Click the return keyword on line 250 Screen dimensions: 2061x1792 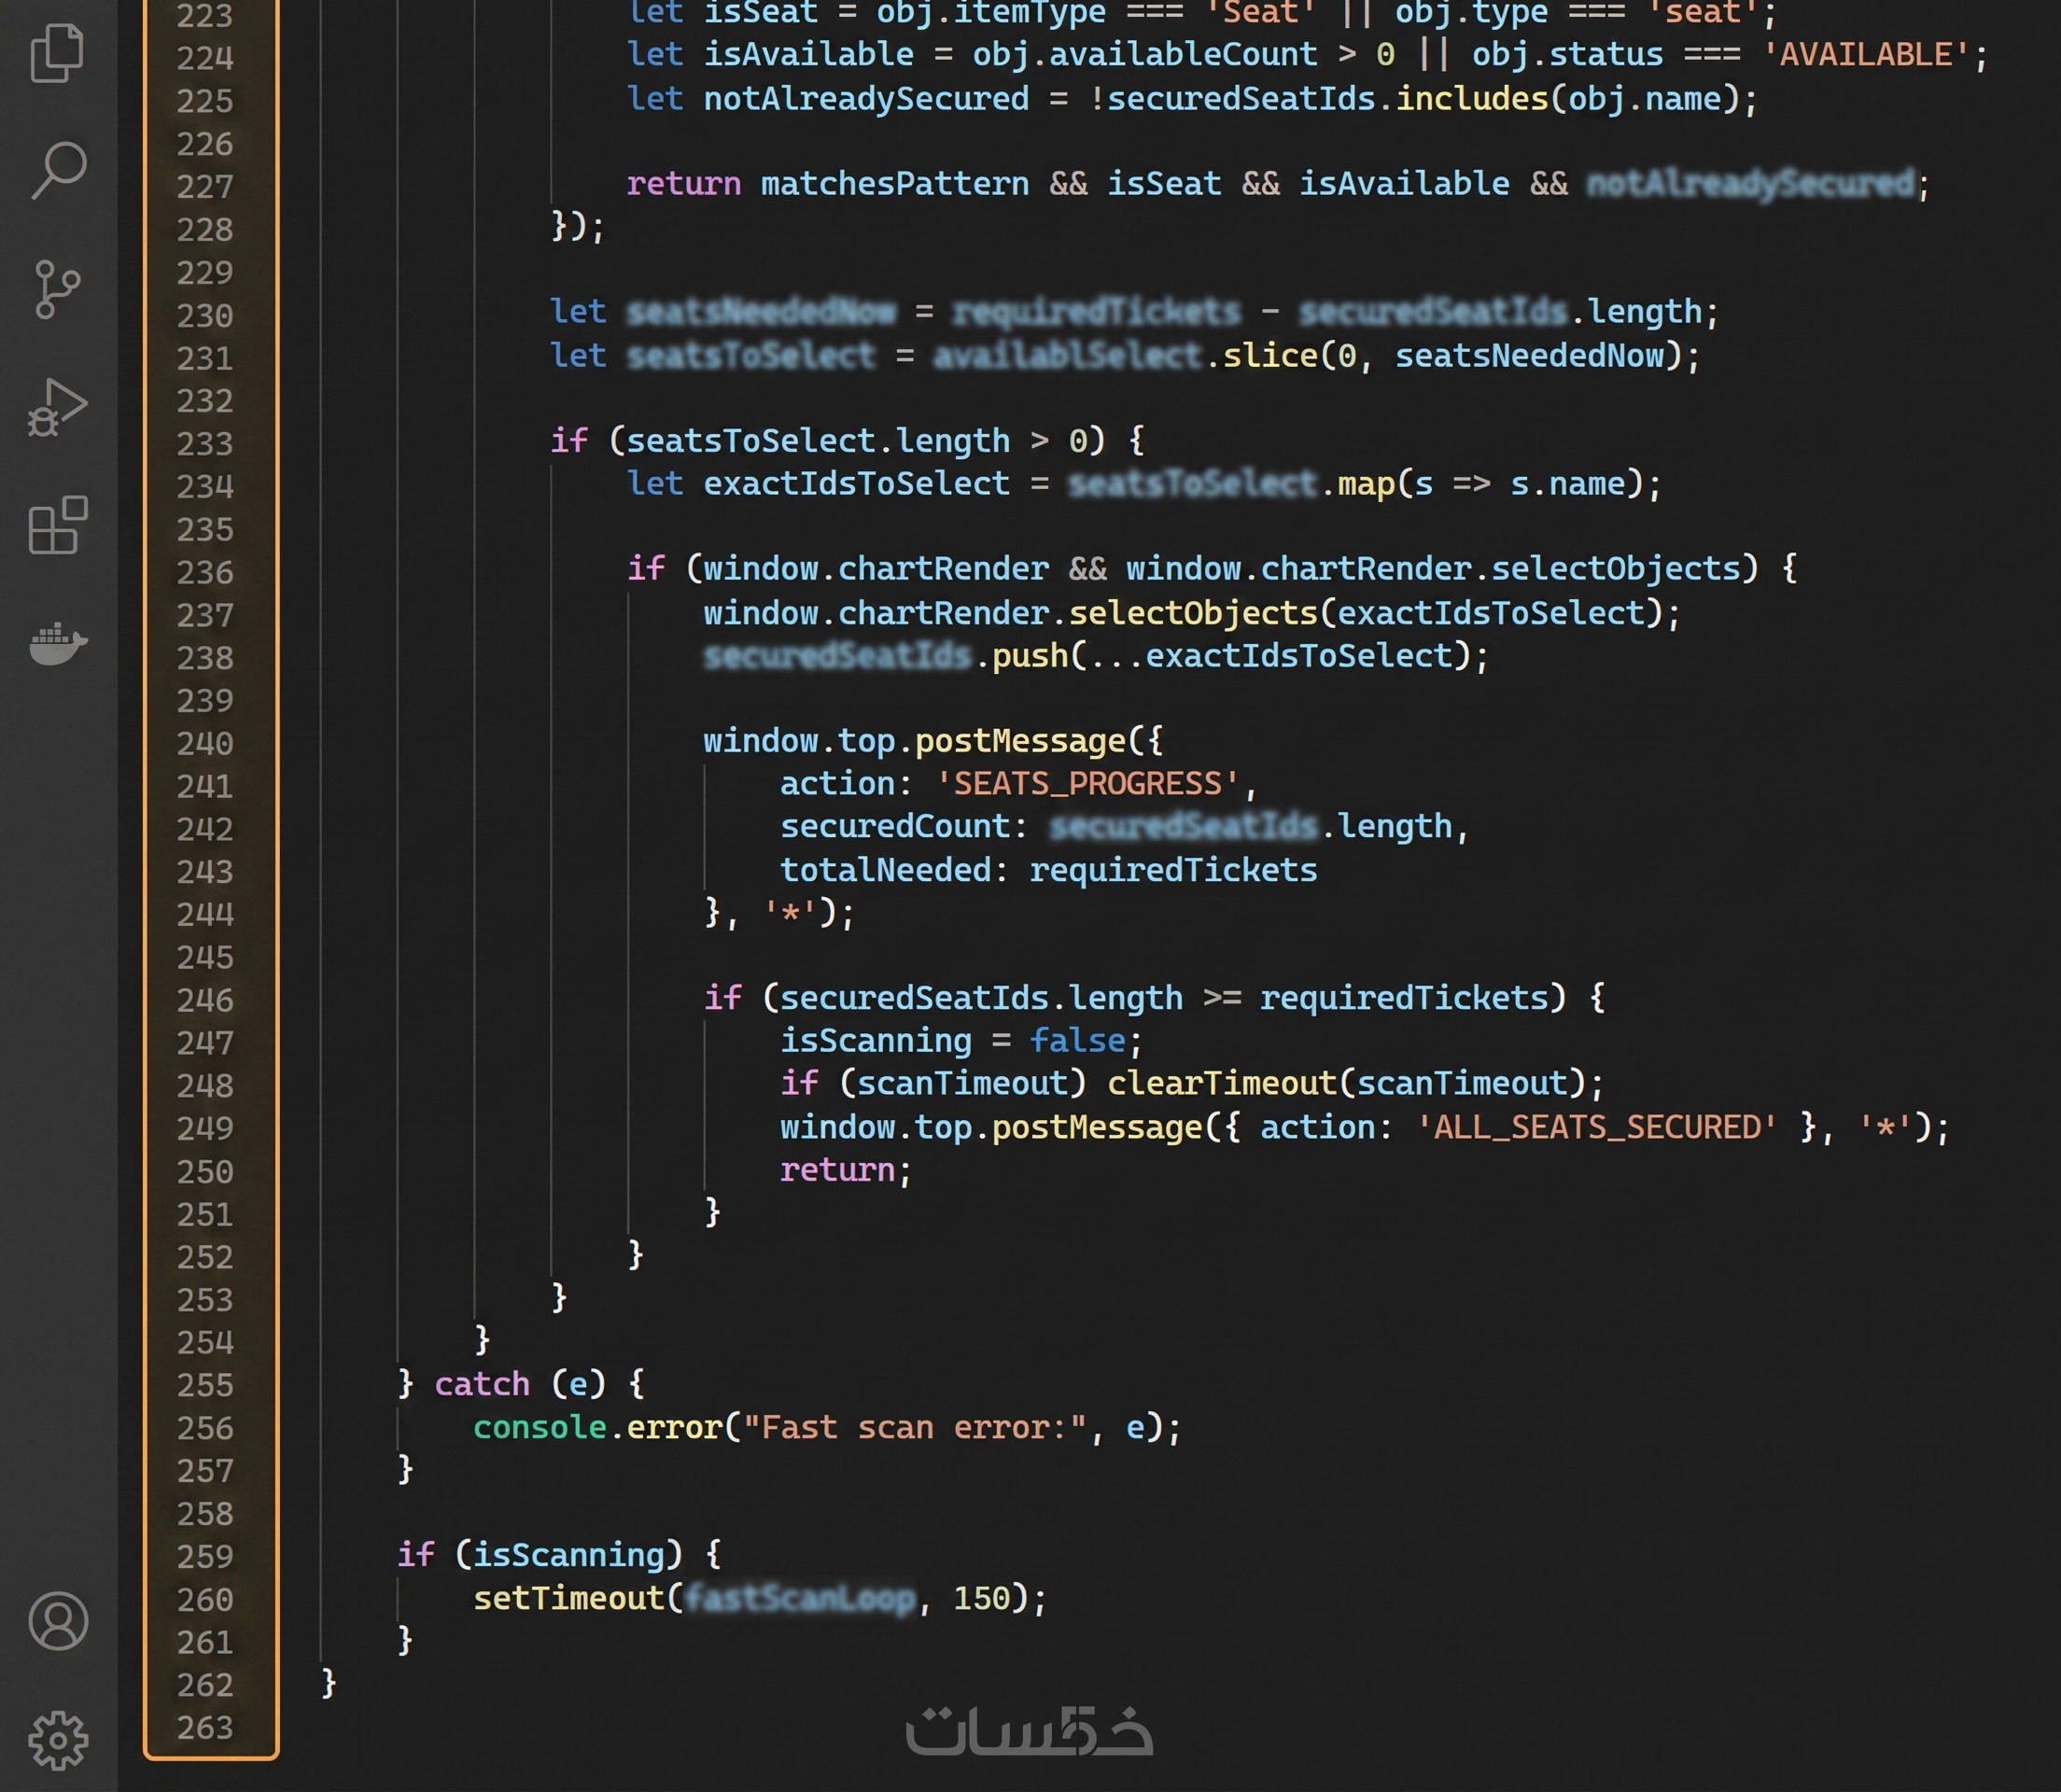click(x=837, y=1170)
